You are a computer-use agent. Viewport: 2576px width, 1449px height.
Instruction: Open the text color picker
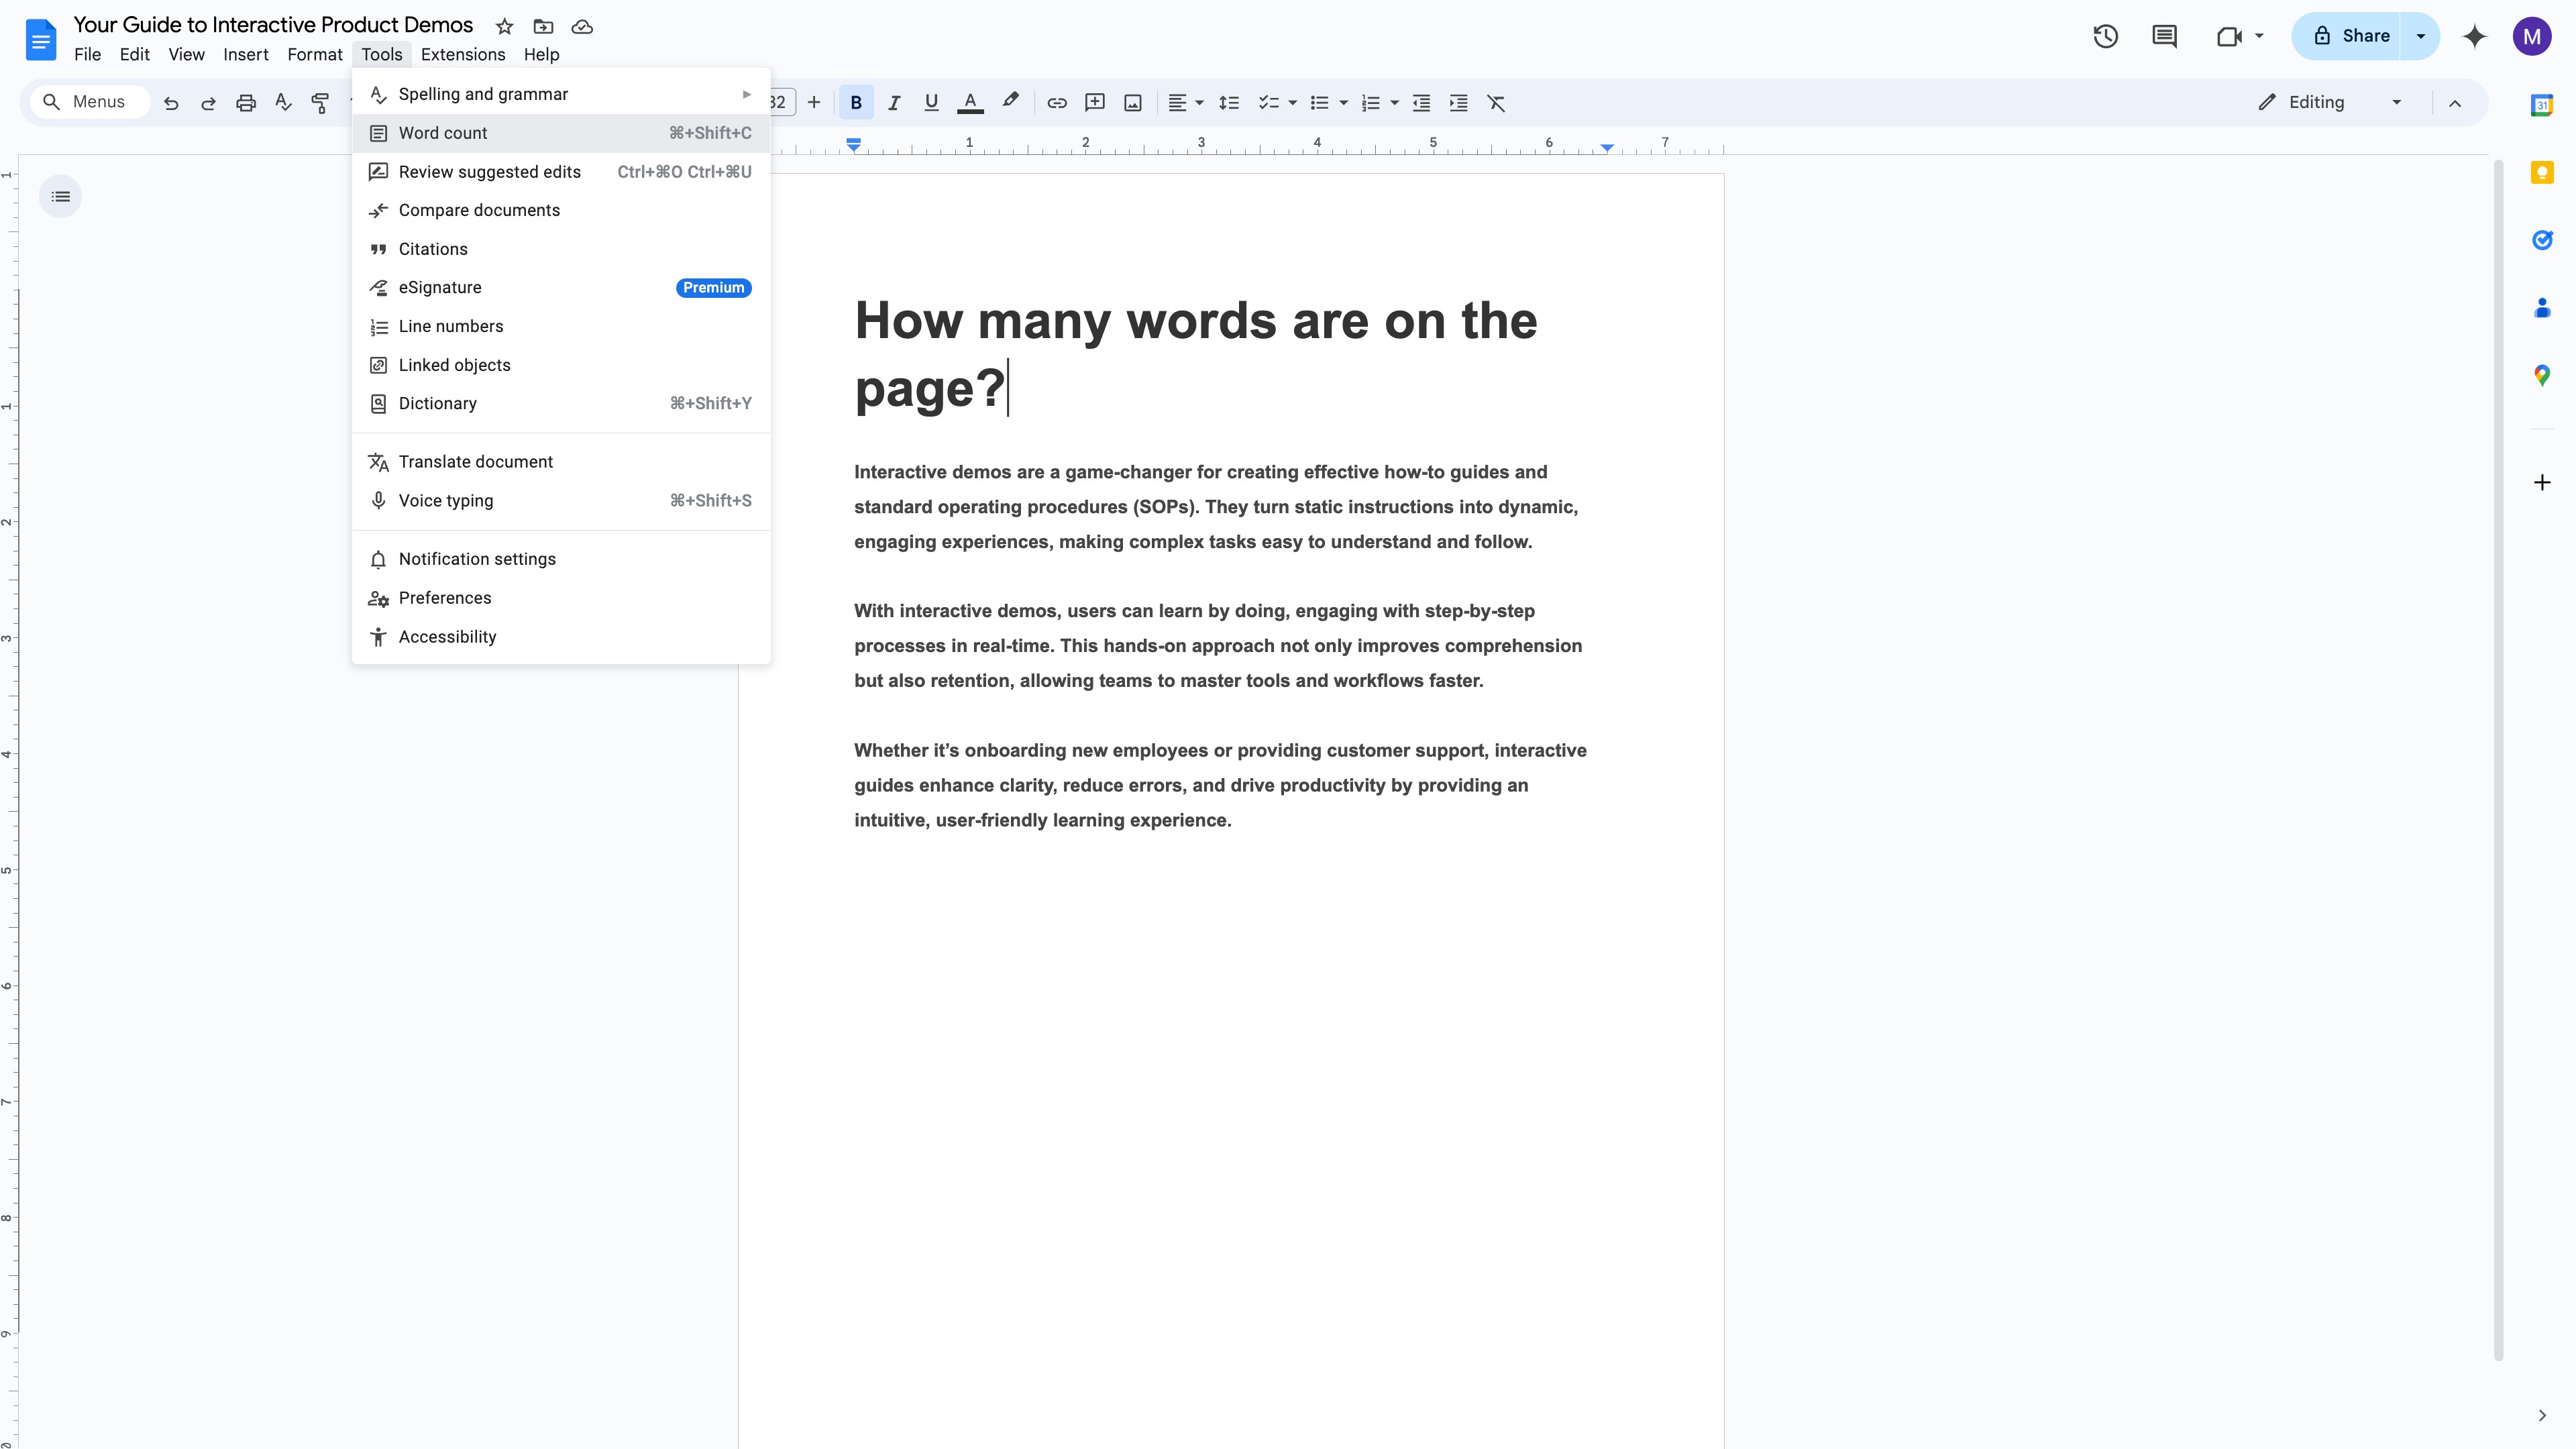970,103
